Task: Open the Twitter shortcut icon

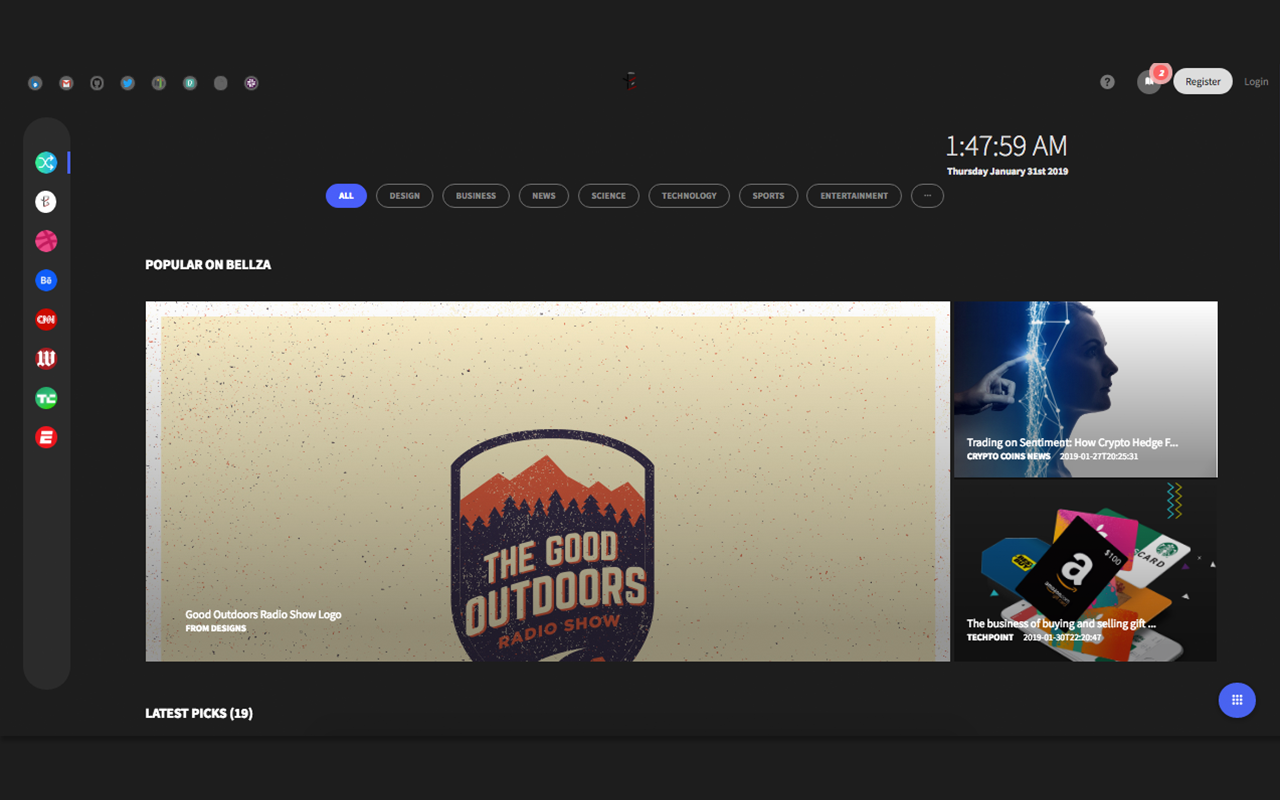Action: [128, 83]
